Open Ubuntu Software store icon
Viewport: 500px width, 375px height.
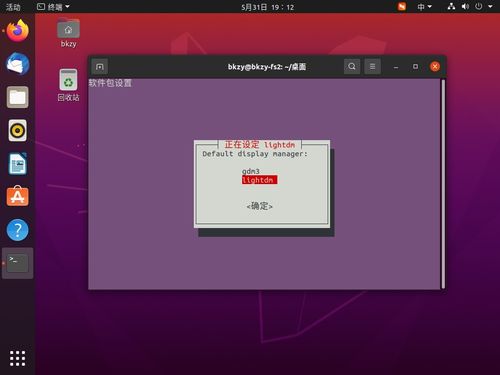click(18, 197)
